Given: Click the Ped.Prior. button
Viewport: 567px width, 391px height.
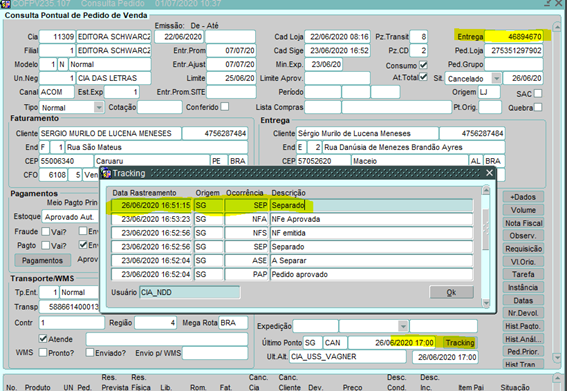Looking at the screenshot, I should (x=523, y=352).
